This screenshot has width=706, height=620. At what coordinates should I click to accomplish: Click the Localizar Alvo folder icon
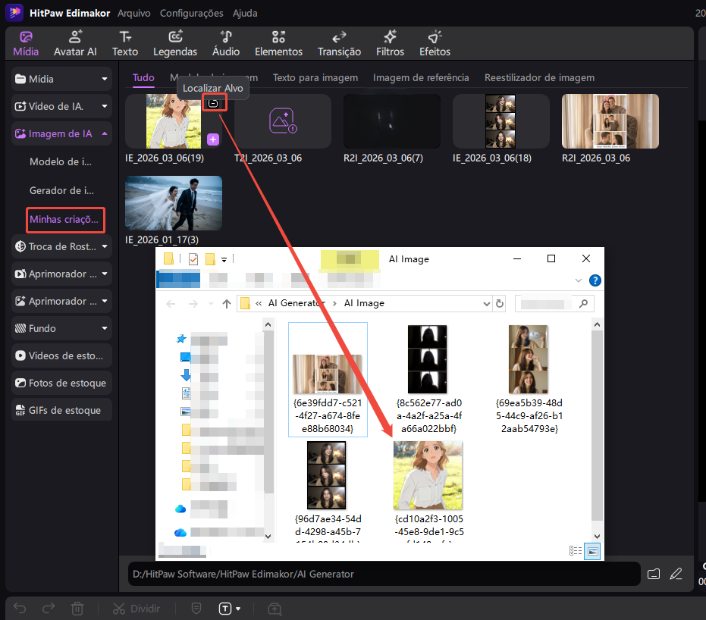coord(212,103)
